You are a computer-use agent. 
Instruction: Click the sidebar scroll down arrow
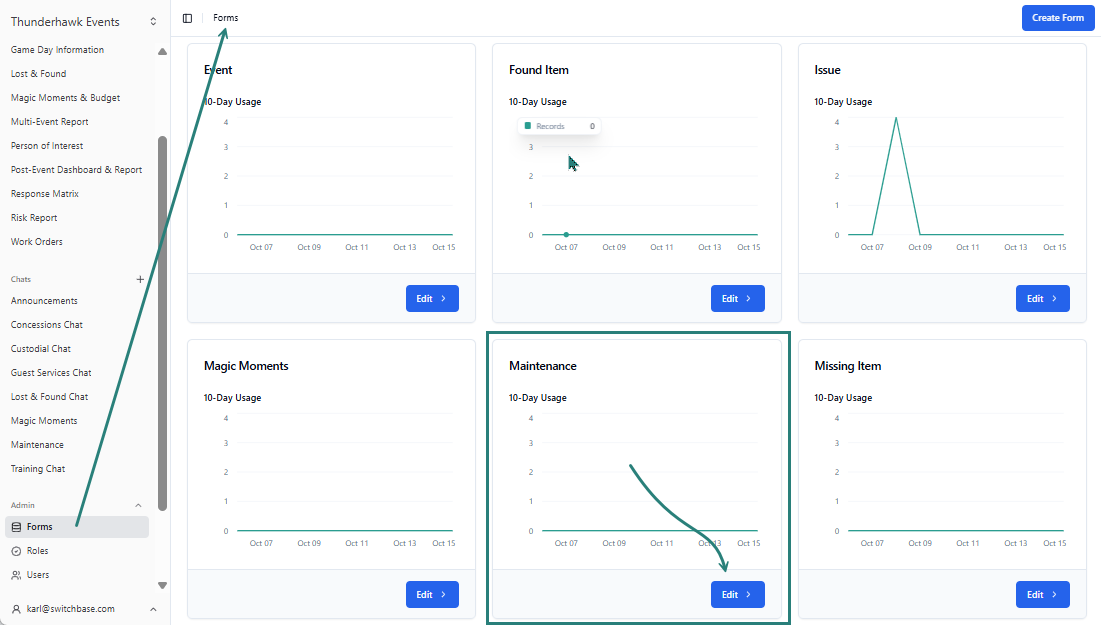pyautogui.click(x=163, y=585)
